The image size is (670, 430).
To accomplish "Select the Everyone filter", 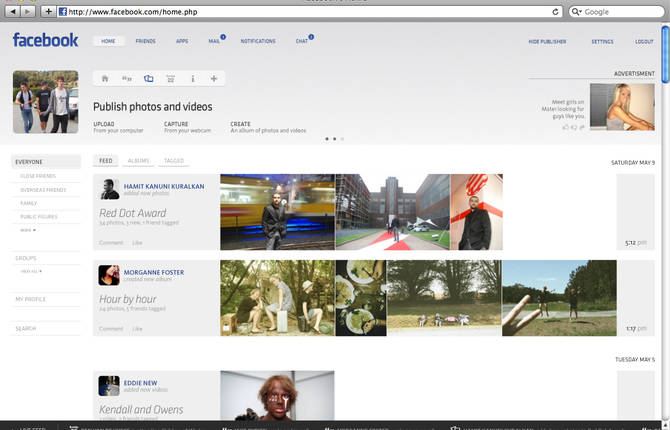I will click(x=46, y=162).
